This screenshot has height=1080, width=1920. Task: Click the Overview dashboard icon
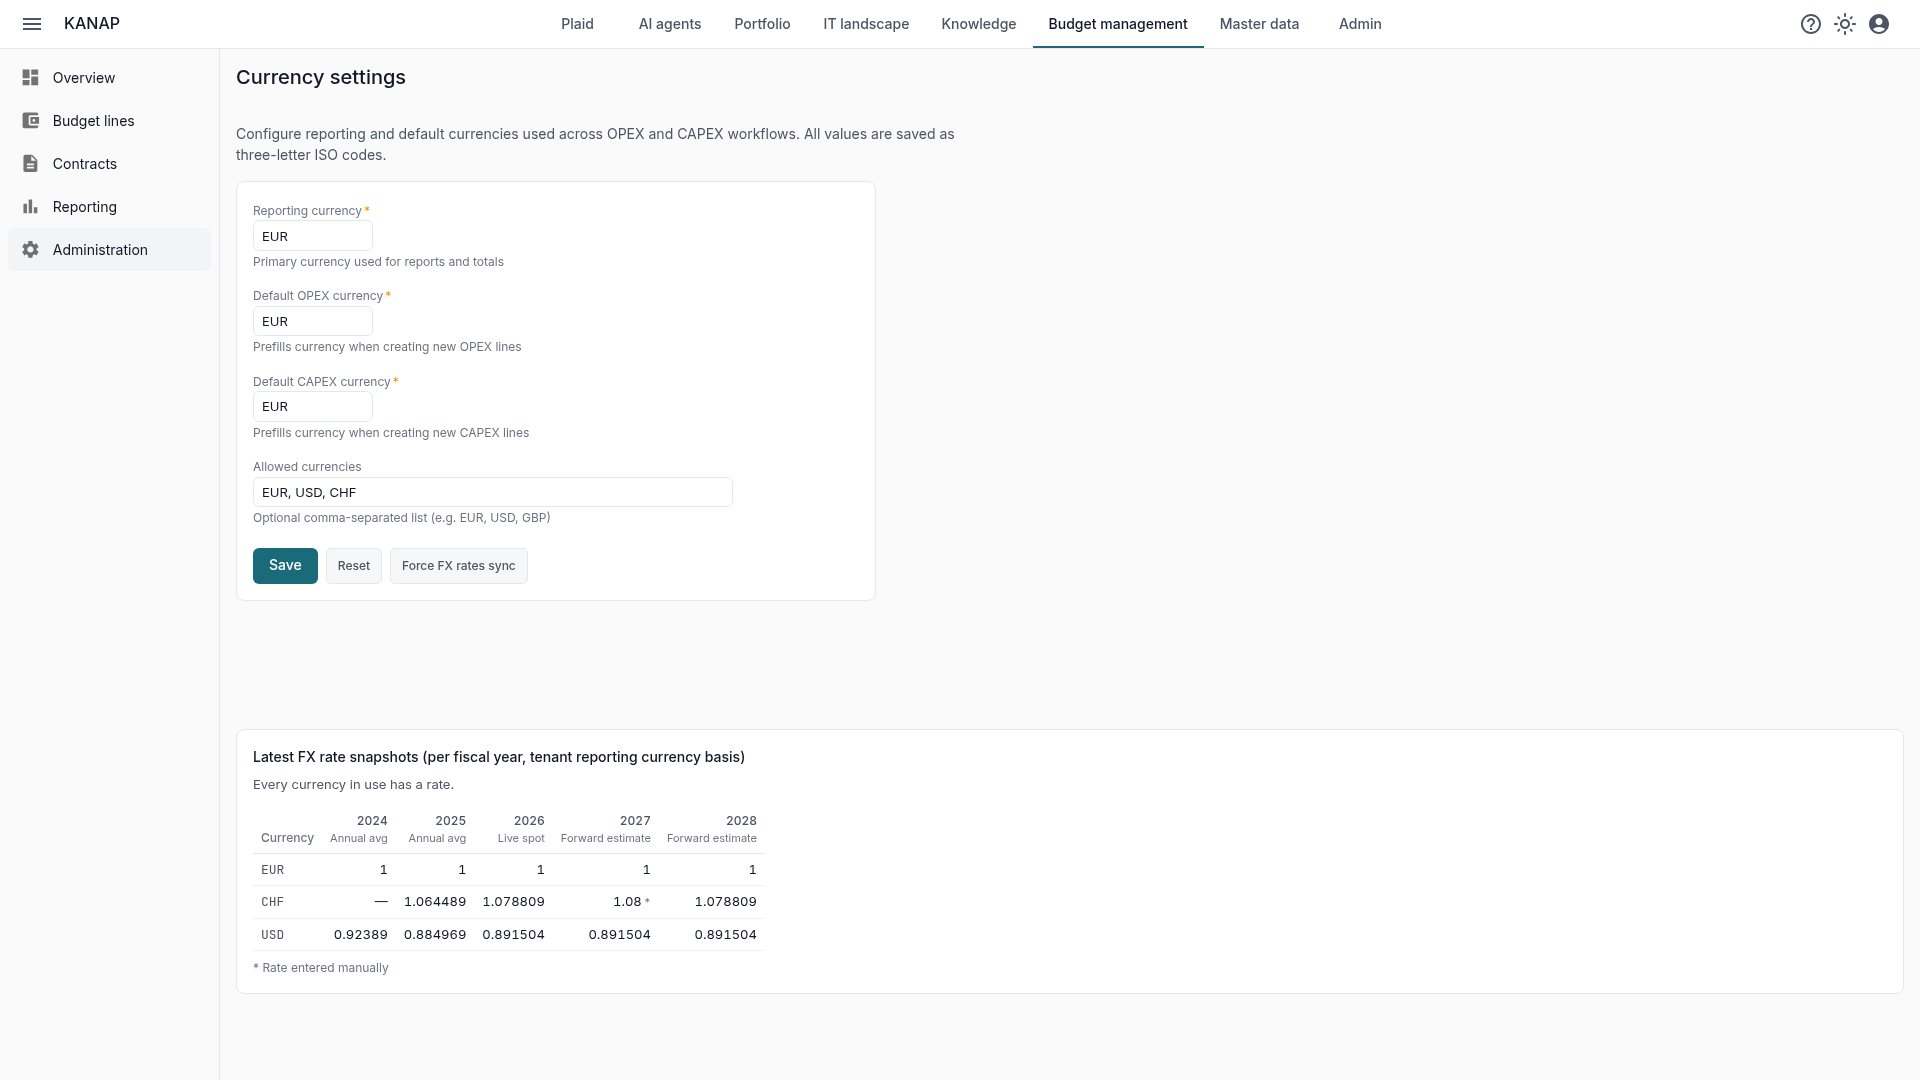[31, 78]
